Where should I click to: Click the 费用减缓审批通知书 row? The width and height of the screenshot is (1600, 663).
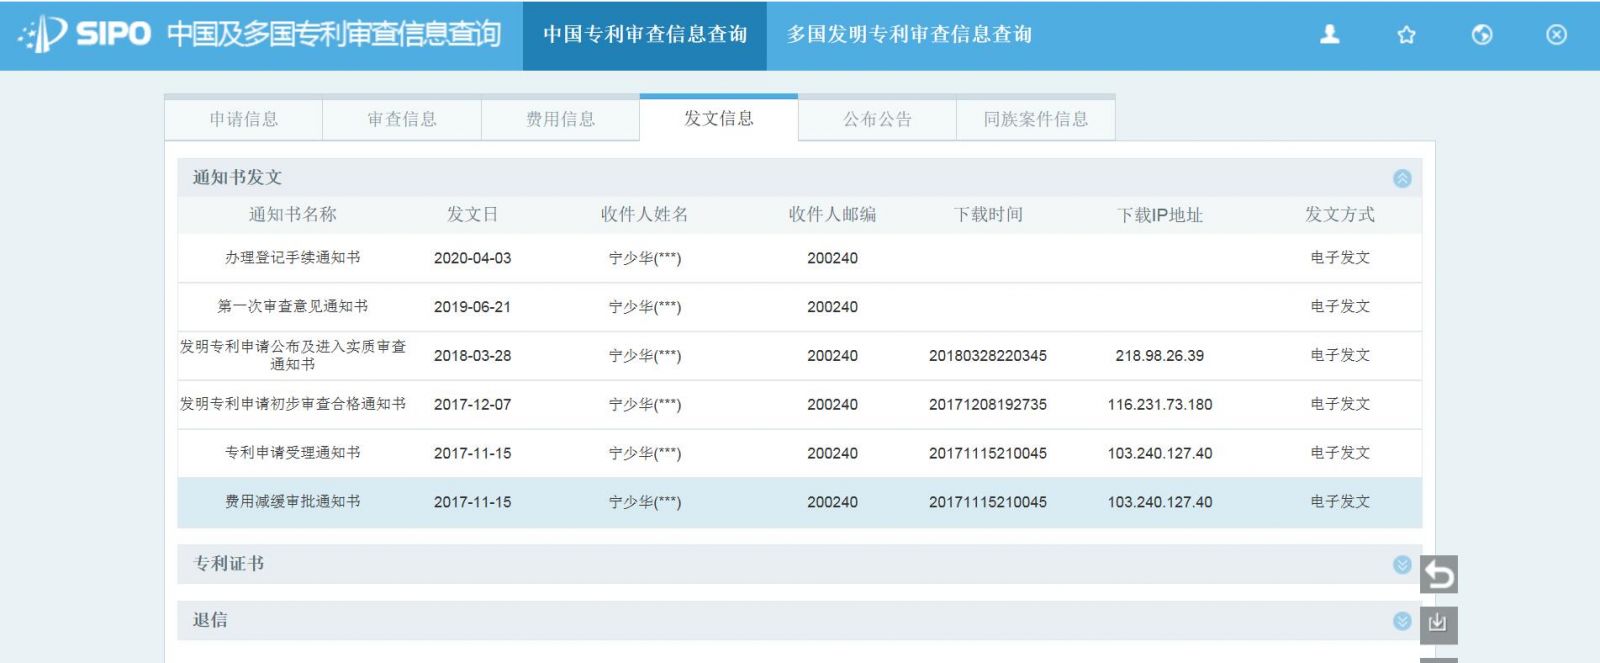tap(292, 502)
